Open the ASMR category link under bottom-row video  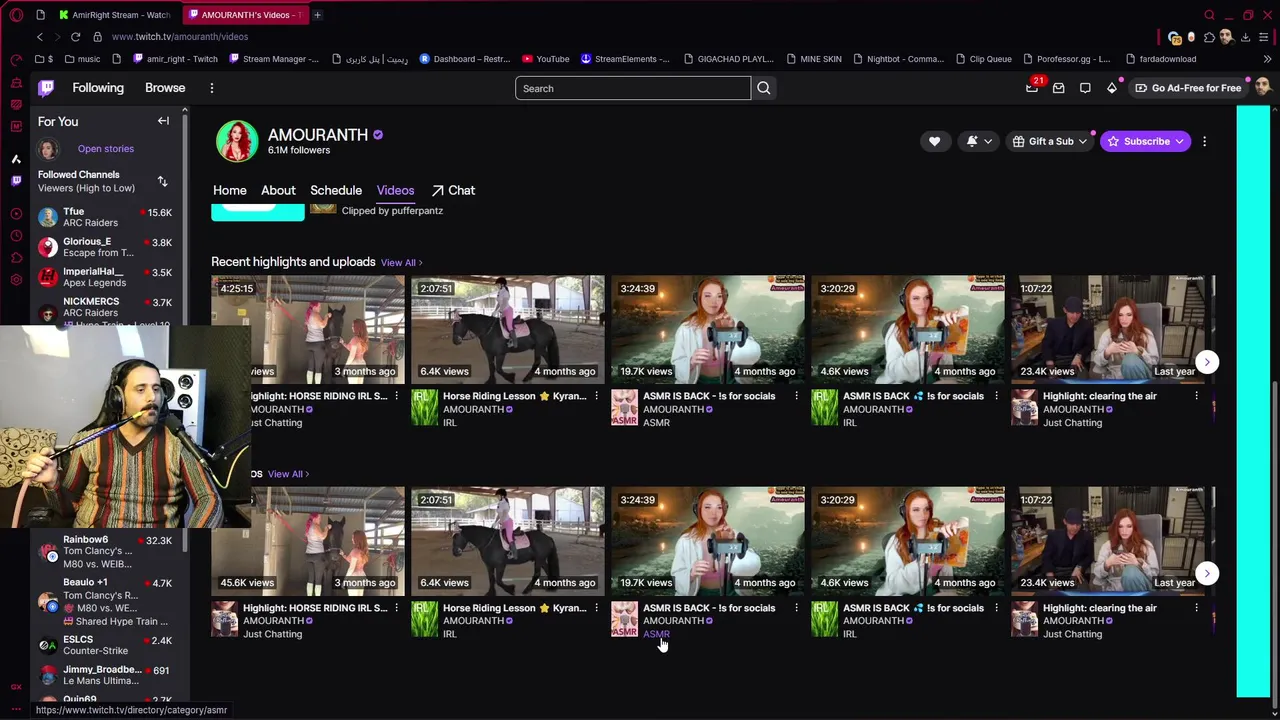point(656,634)
